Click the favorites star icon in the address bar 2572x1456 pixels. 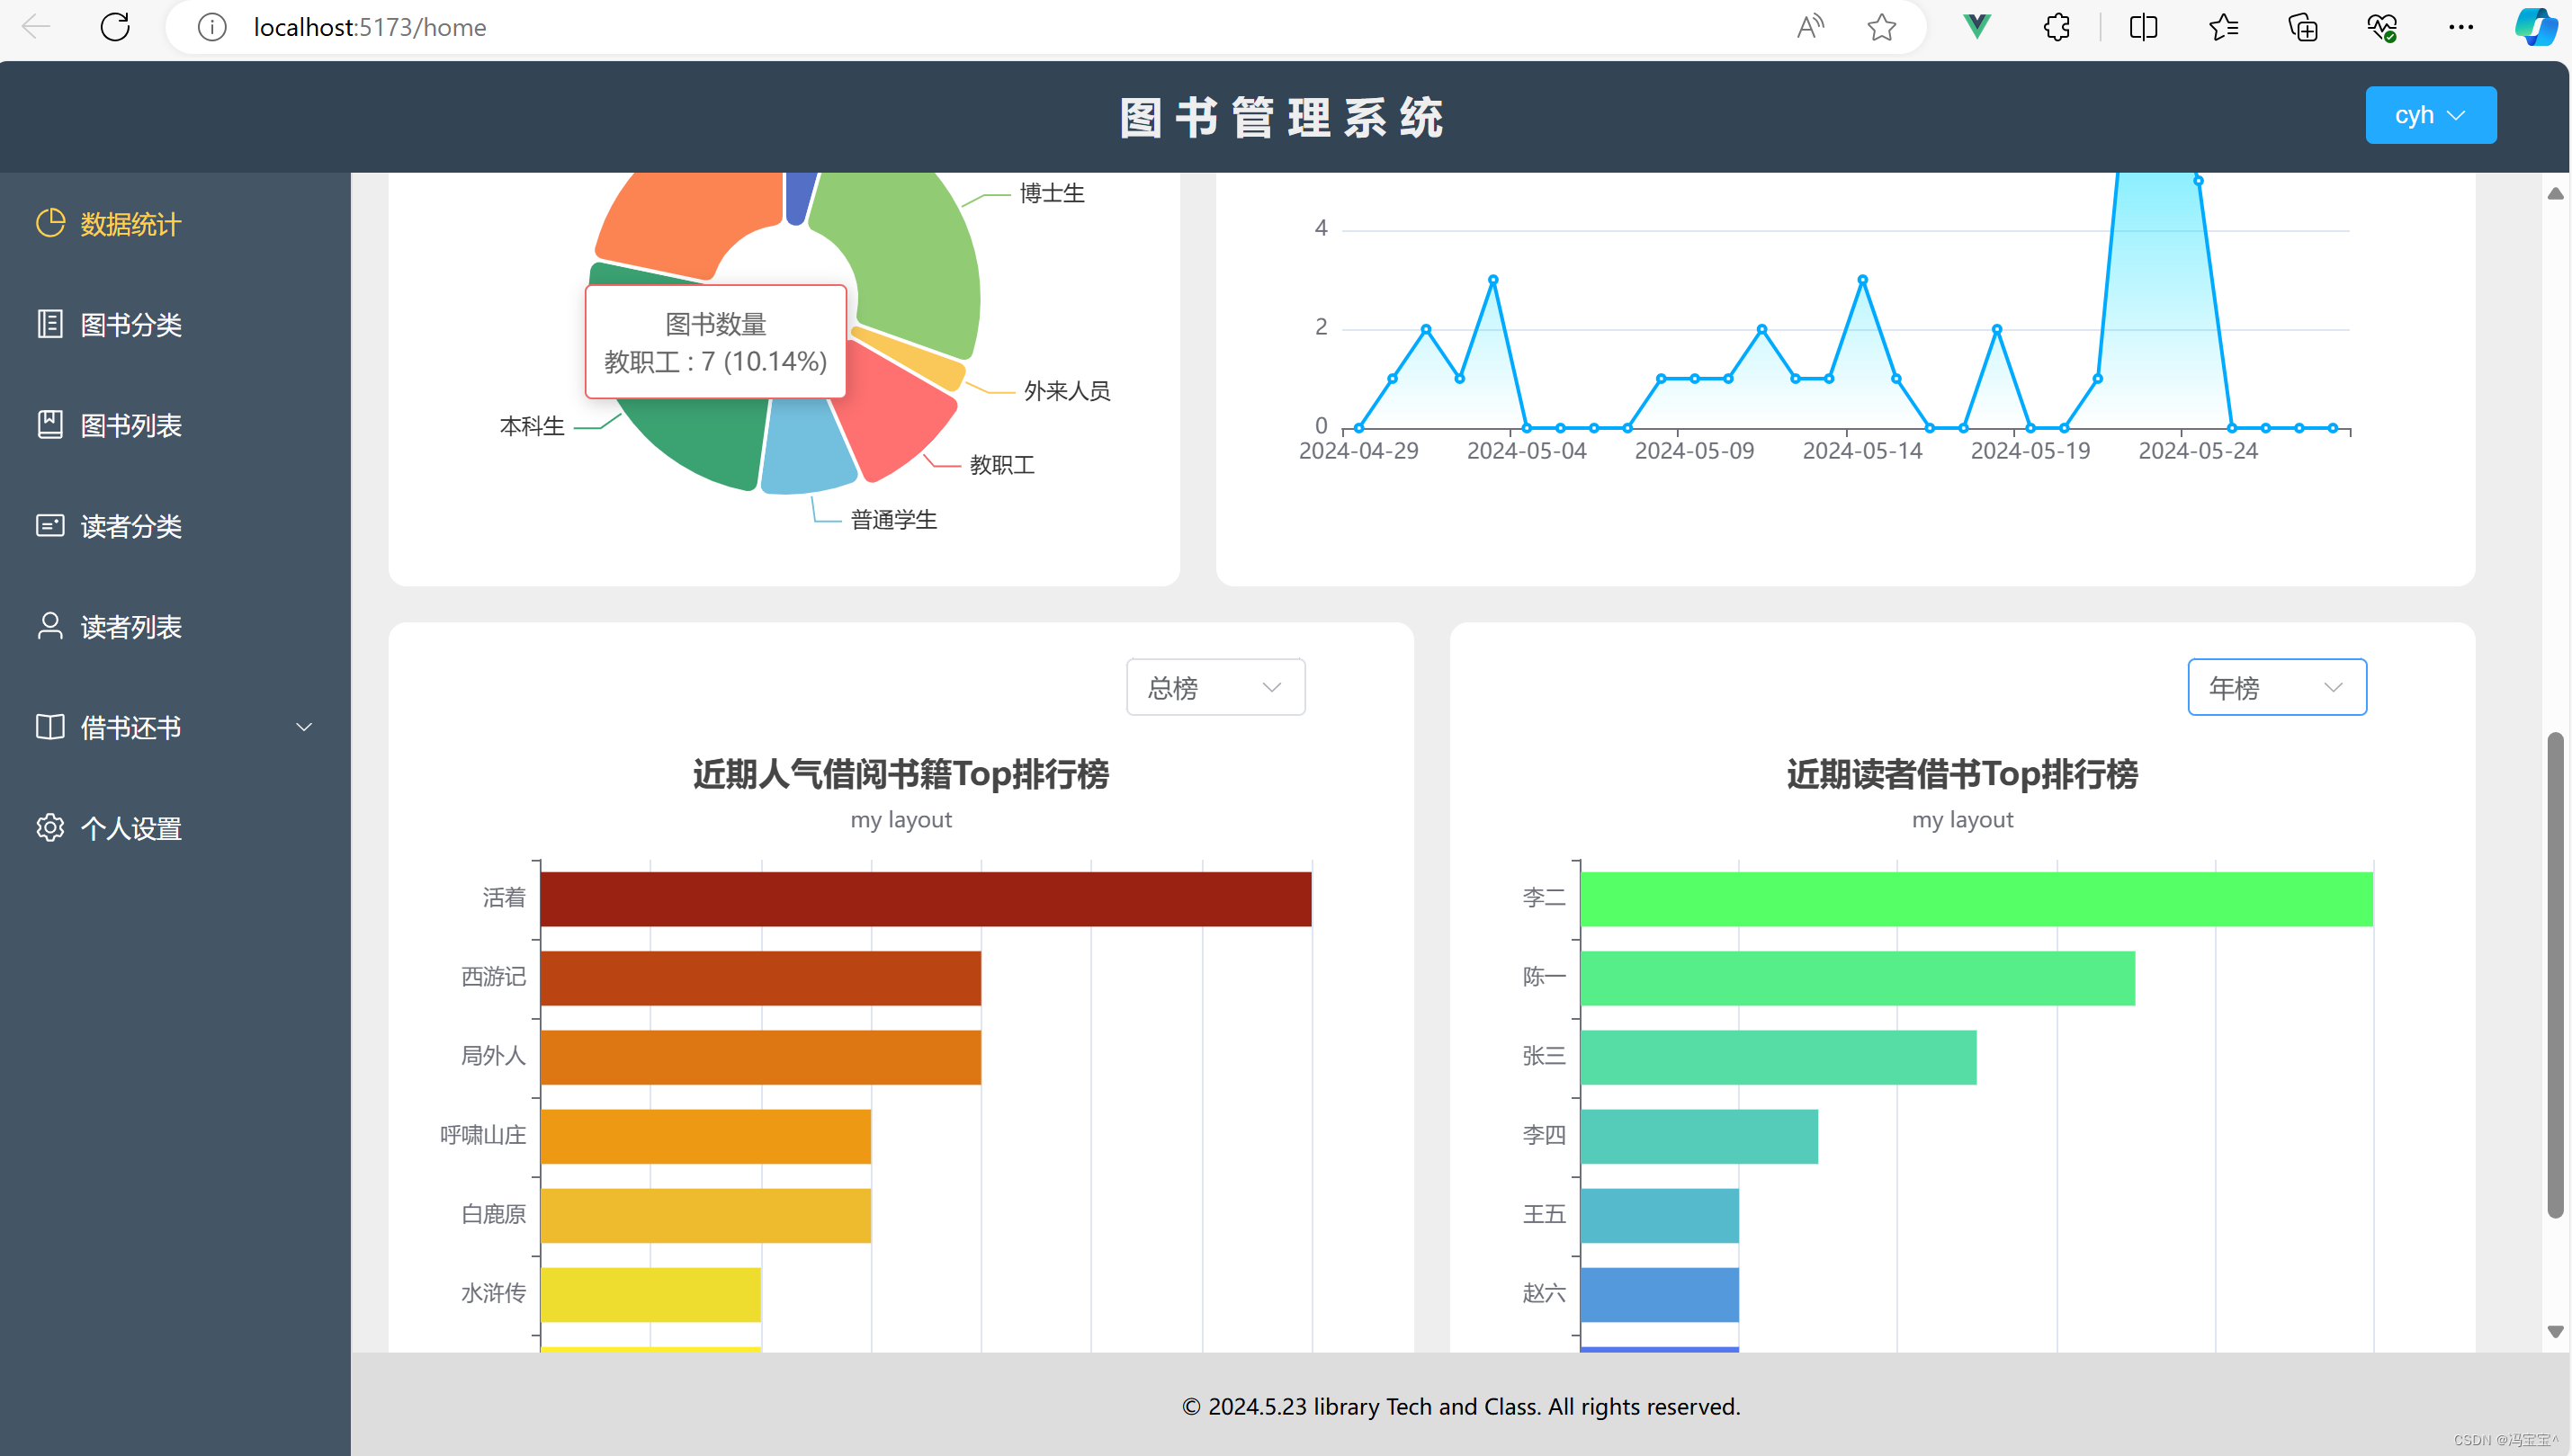click(1881, 27)
